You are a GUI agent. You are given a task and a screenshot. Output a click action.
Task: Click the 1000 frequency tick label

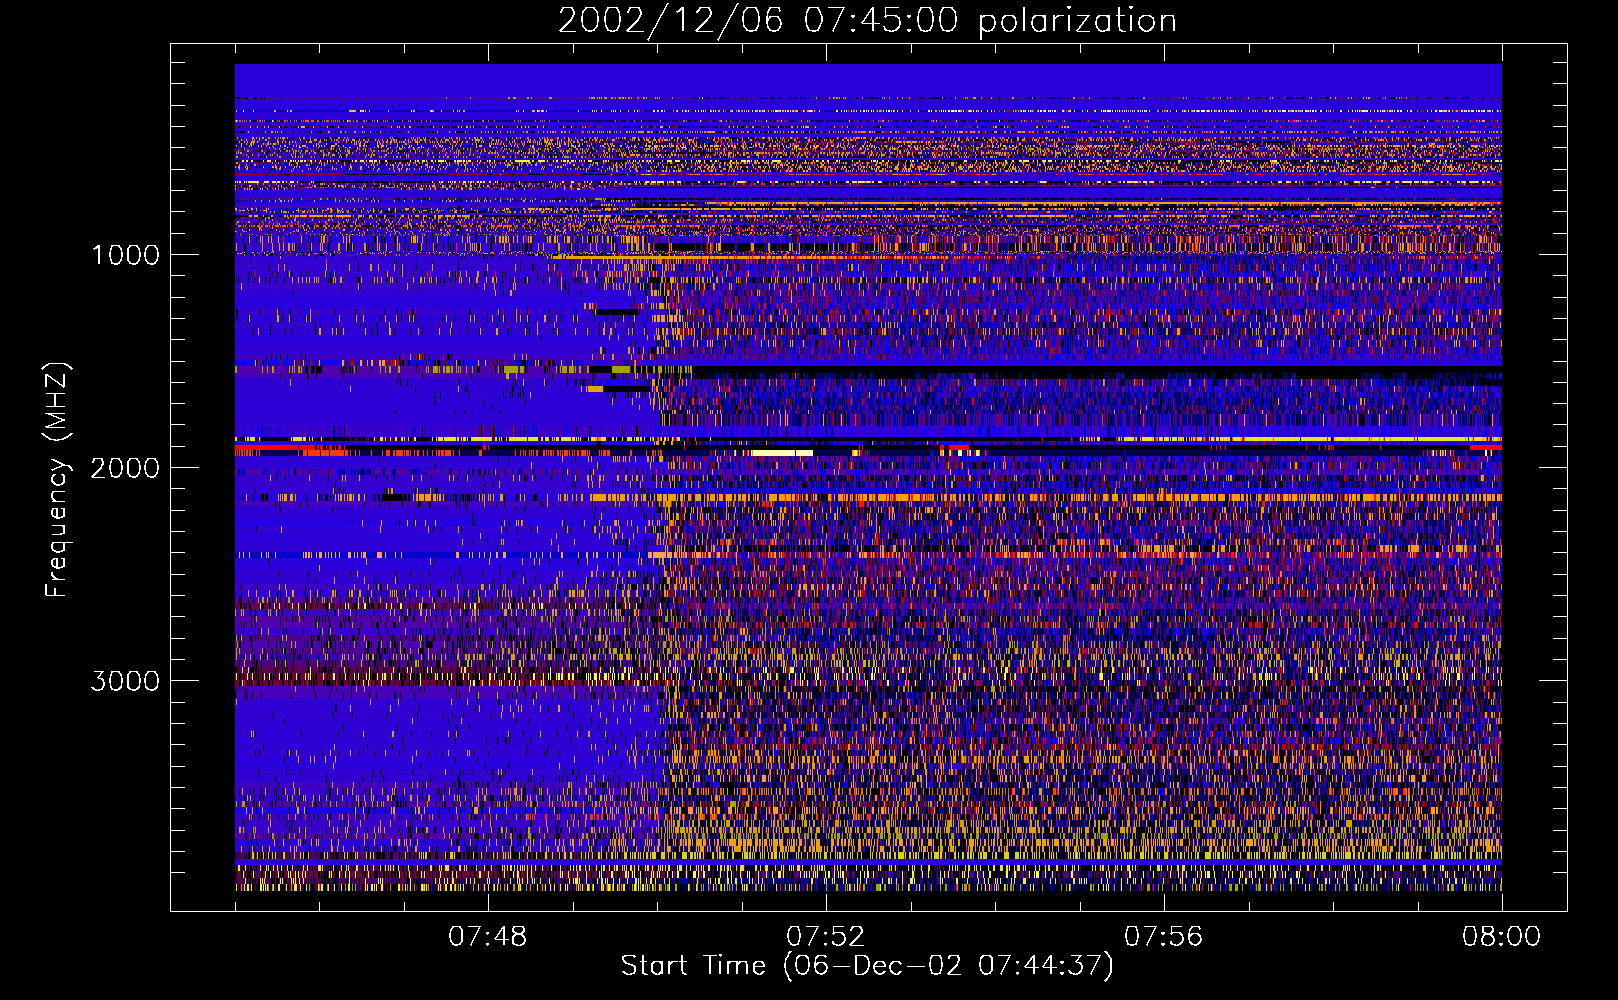point(126,255)
